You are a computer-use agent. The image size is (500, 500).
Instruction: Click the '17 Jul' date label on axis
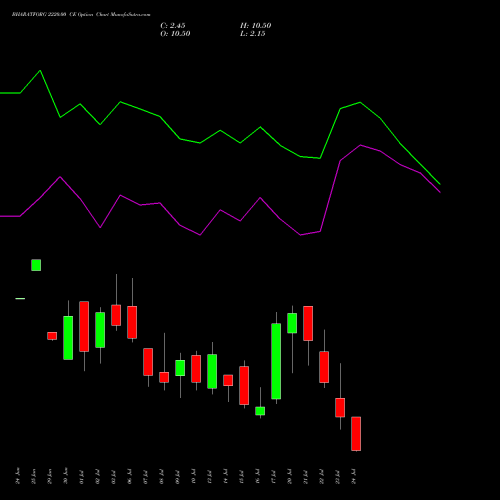(274, 477)
